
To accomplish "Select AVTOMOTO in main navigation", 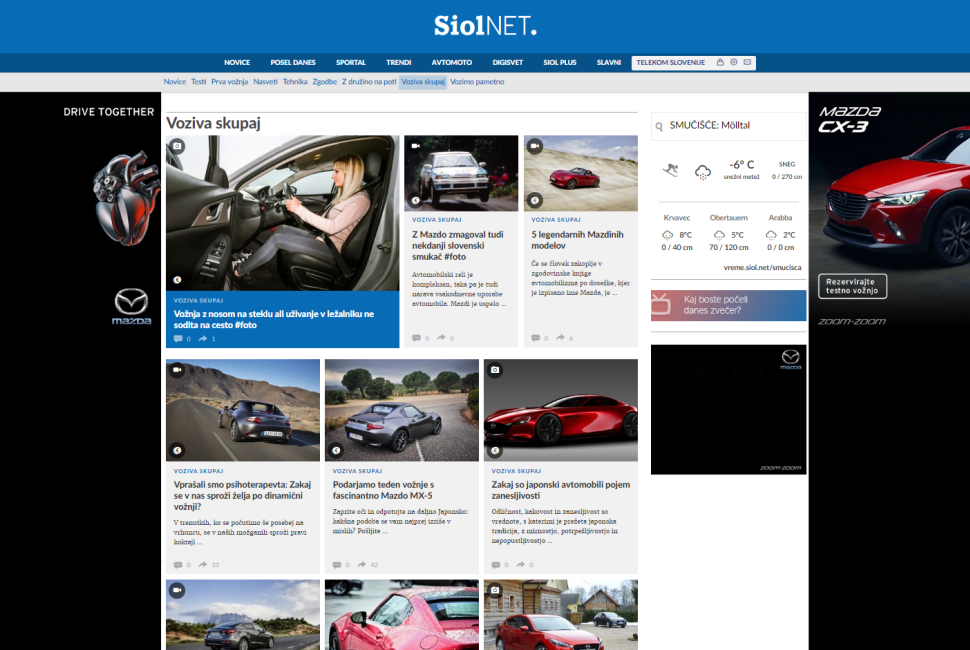I will [452, 62].
